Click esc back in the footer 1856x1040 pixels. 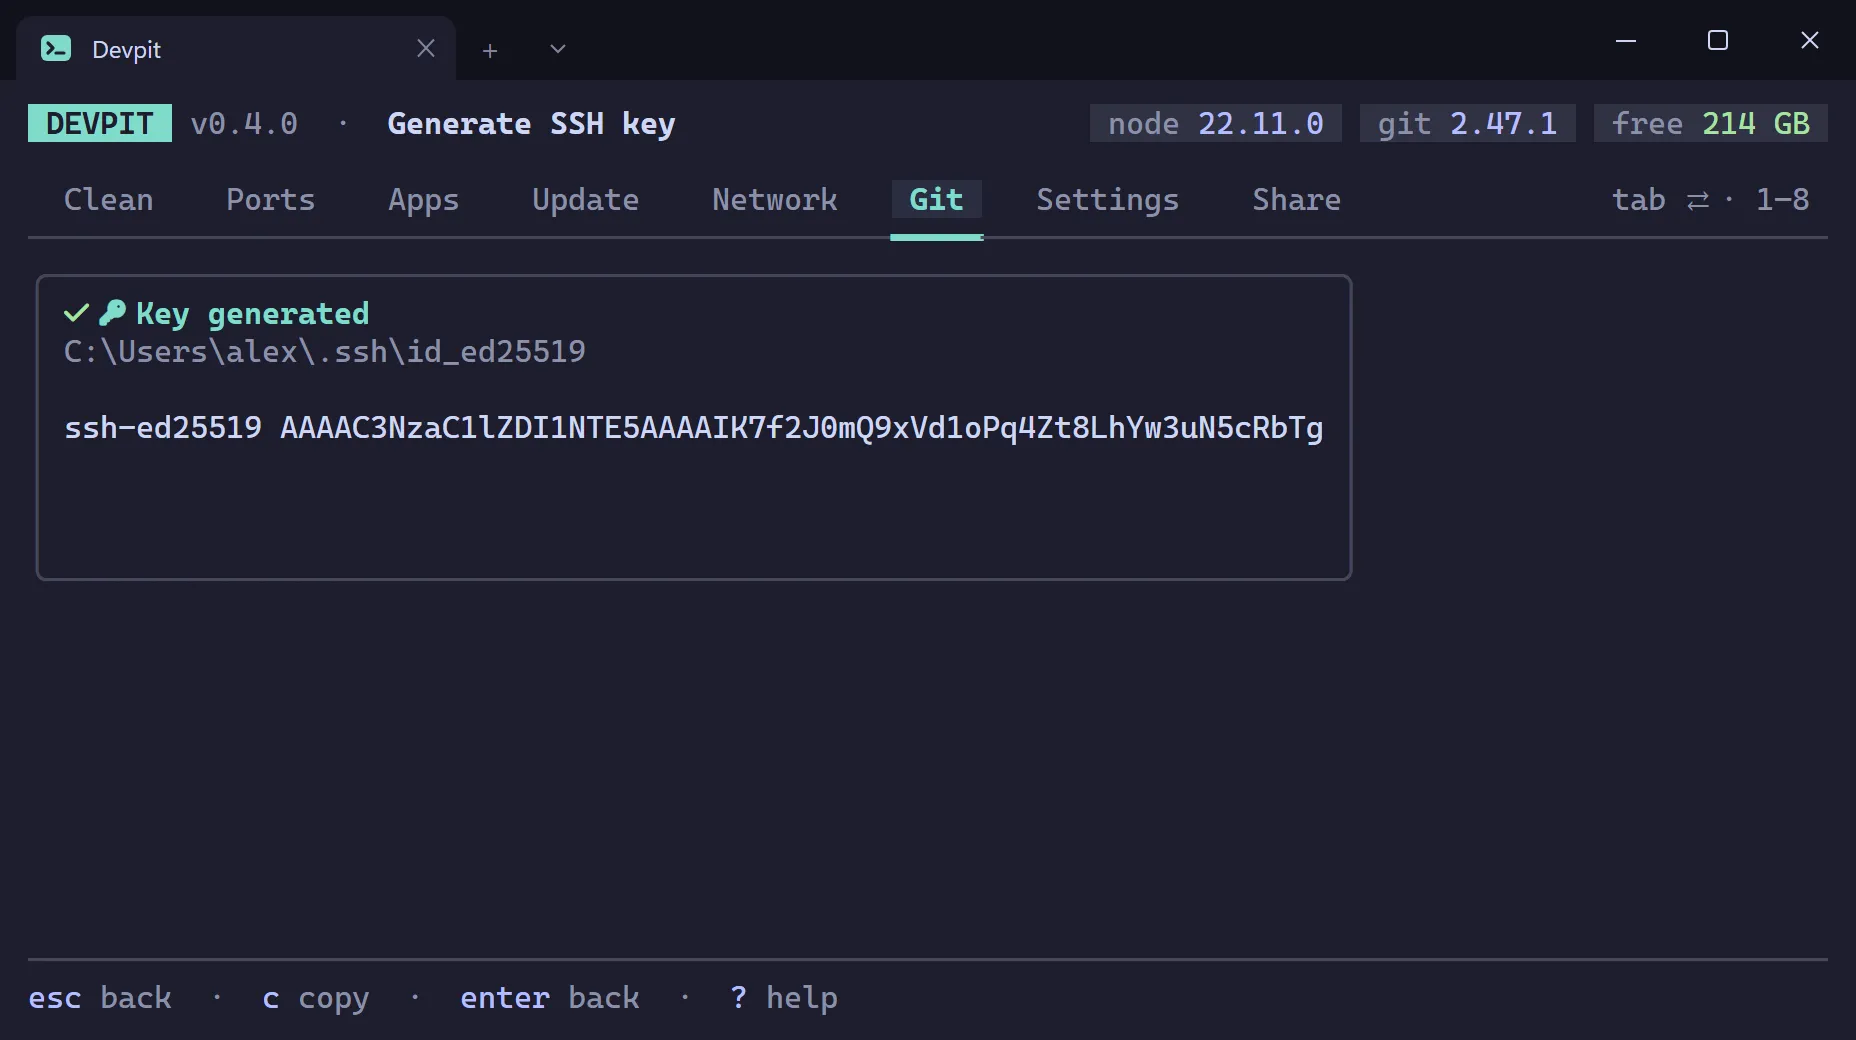[x=100, y=997]
